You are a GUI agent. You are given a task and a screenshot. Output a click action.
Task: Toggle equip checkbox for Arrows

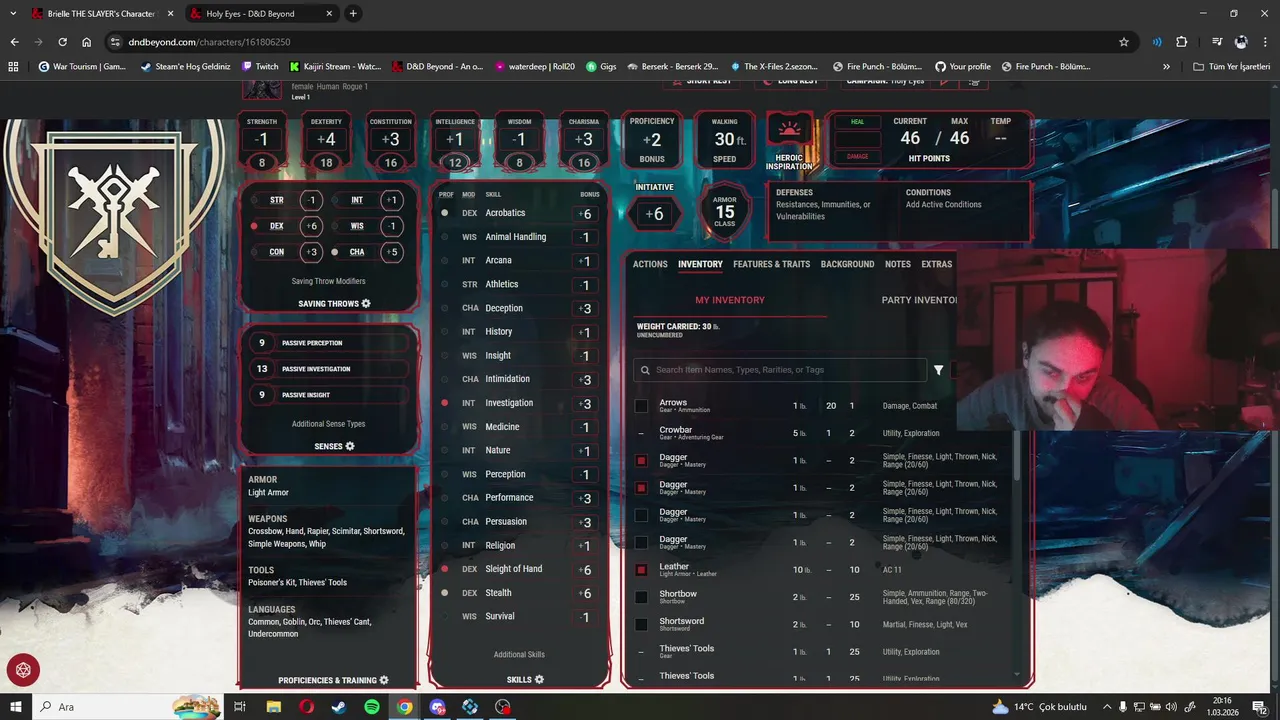(x=641, y=406)
